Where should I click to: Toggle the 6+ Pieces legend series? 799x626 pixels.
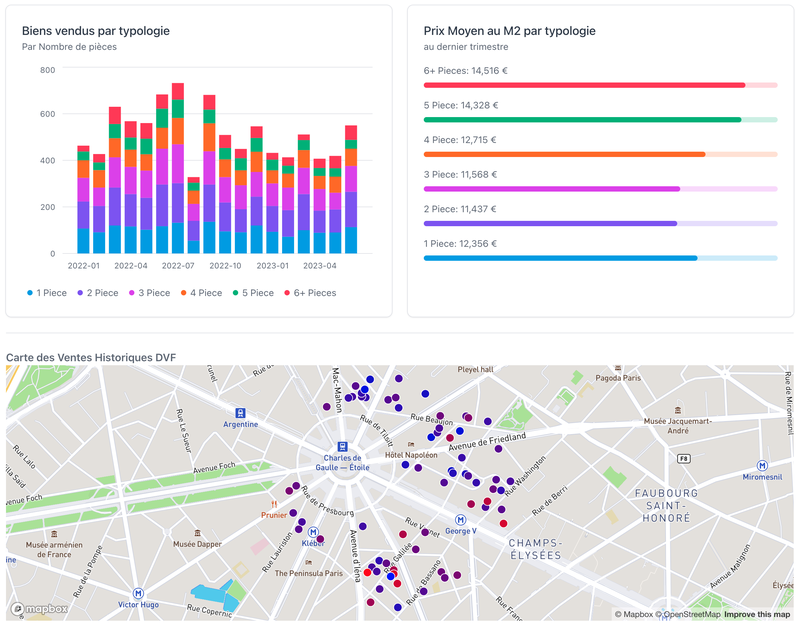(310, 293)
